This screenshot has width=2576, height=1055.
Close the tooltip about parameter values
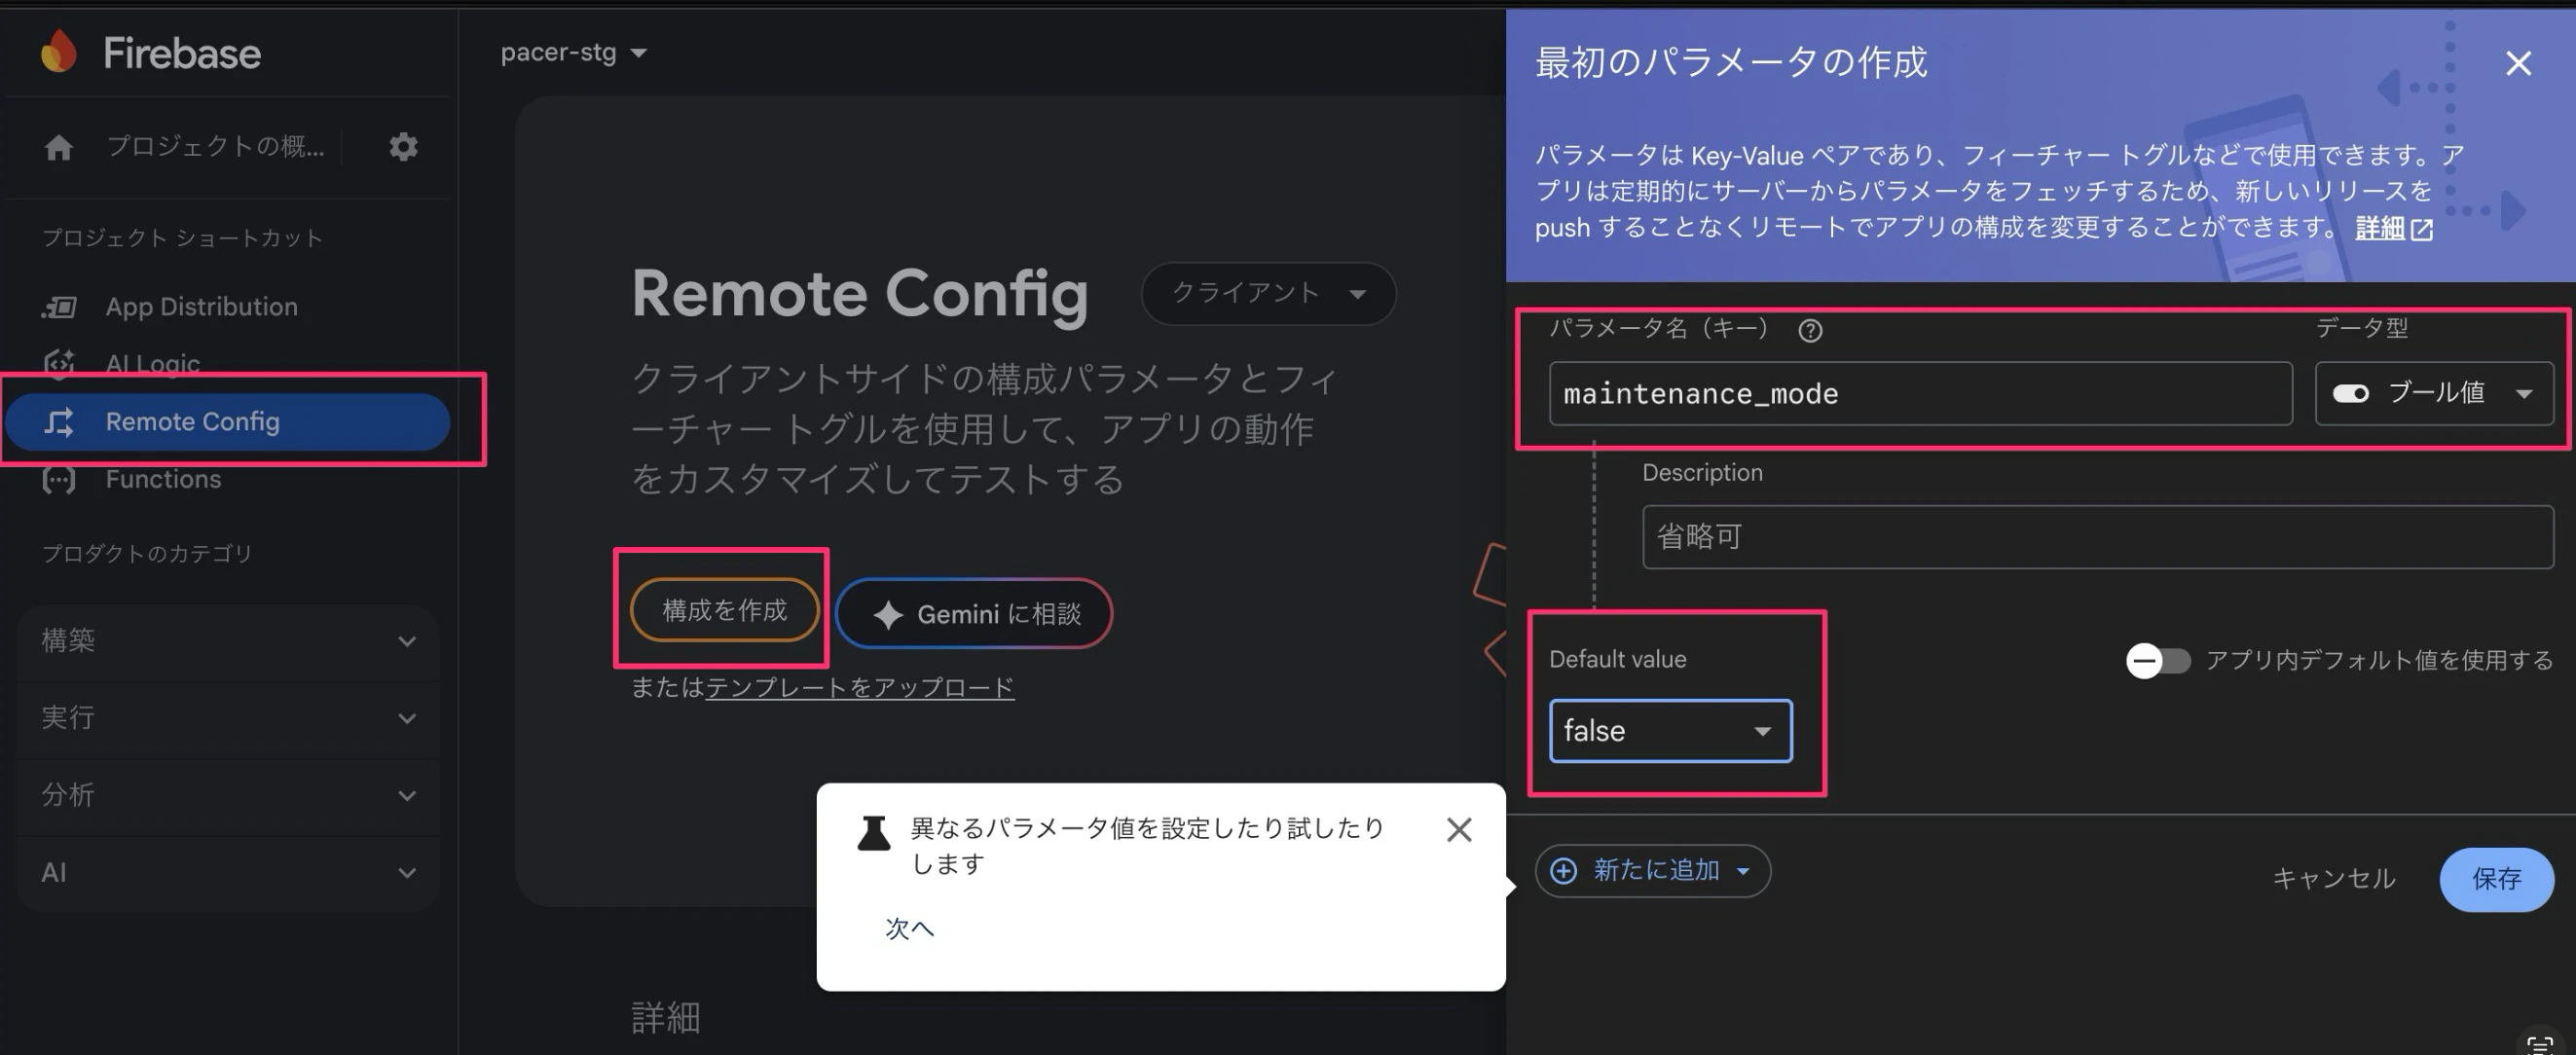pyautogui.click(x=1459, y=829)
